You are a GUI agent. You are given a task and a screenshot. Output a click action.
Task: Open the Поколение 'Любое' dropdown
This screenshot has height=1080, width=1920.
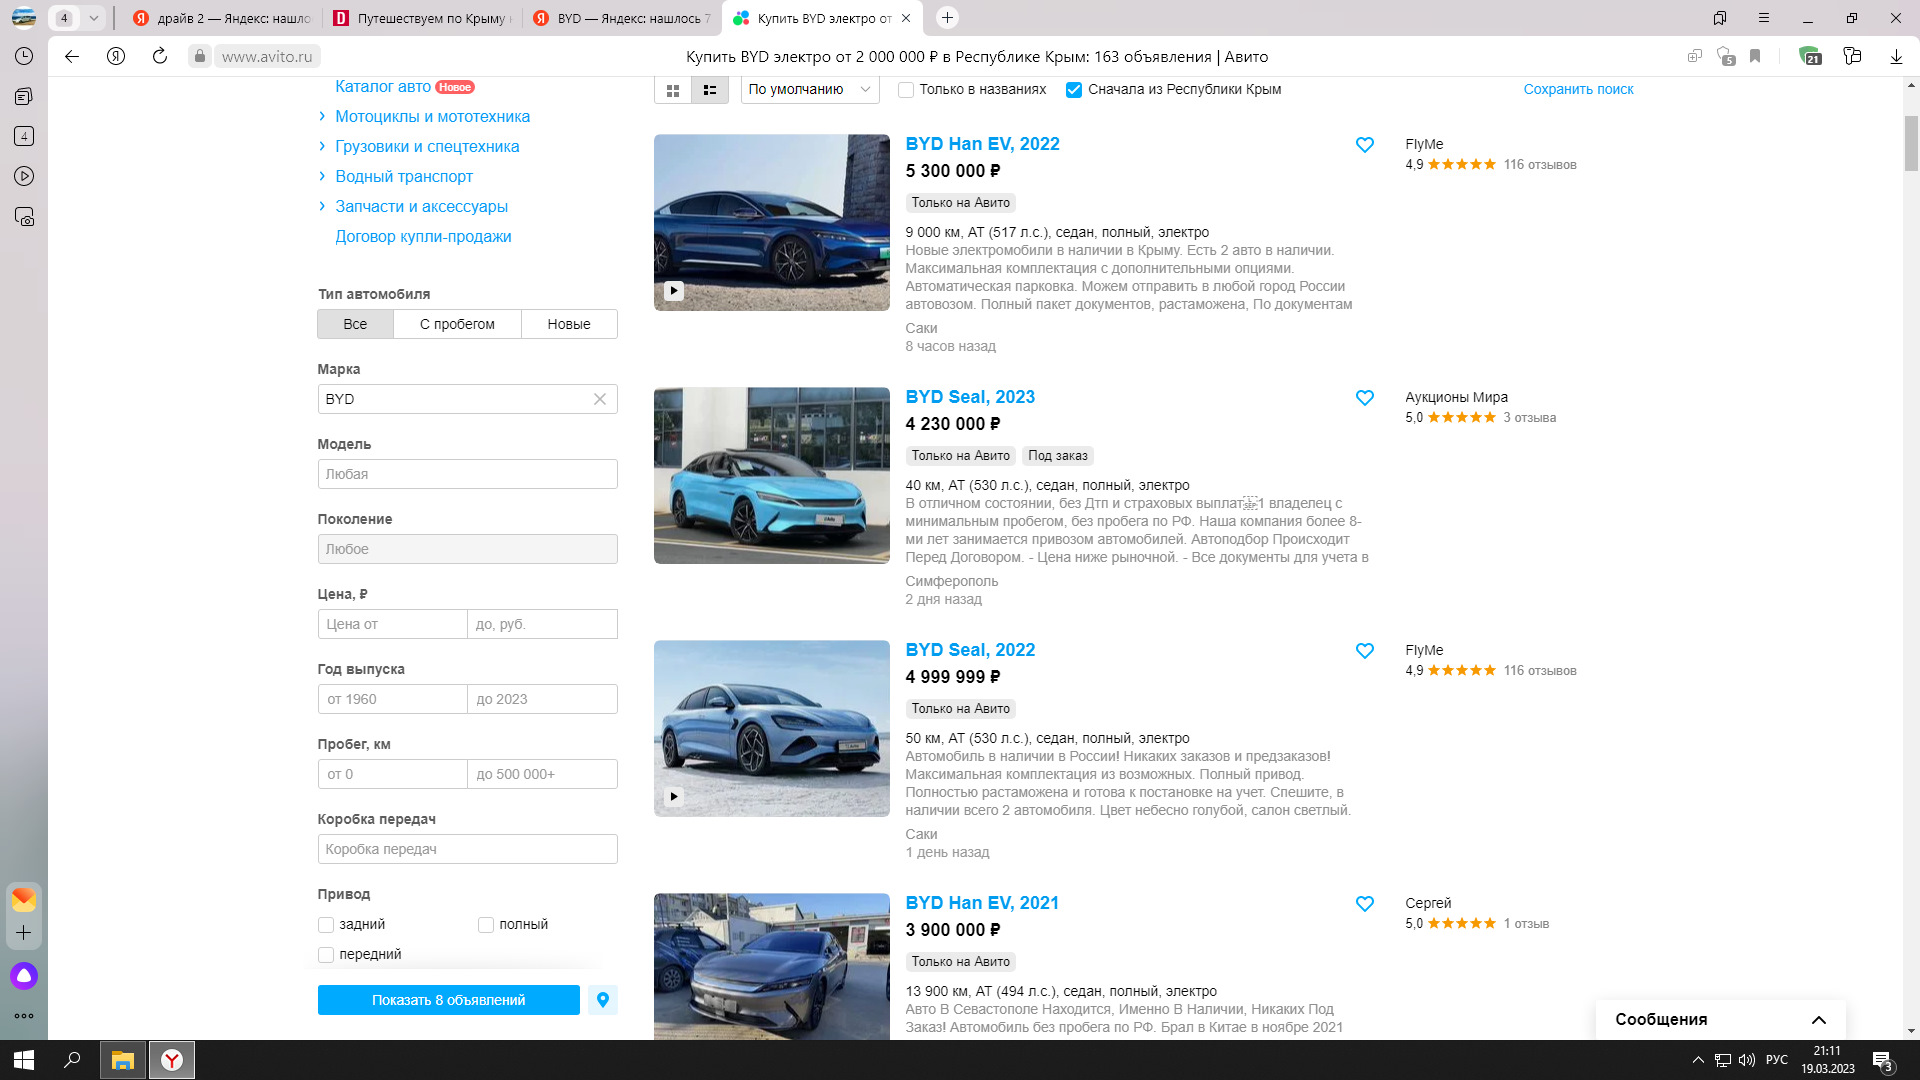pyautogui.click(x=467, y=549)
